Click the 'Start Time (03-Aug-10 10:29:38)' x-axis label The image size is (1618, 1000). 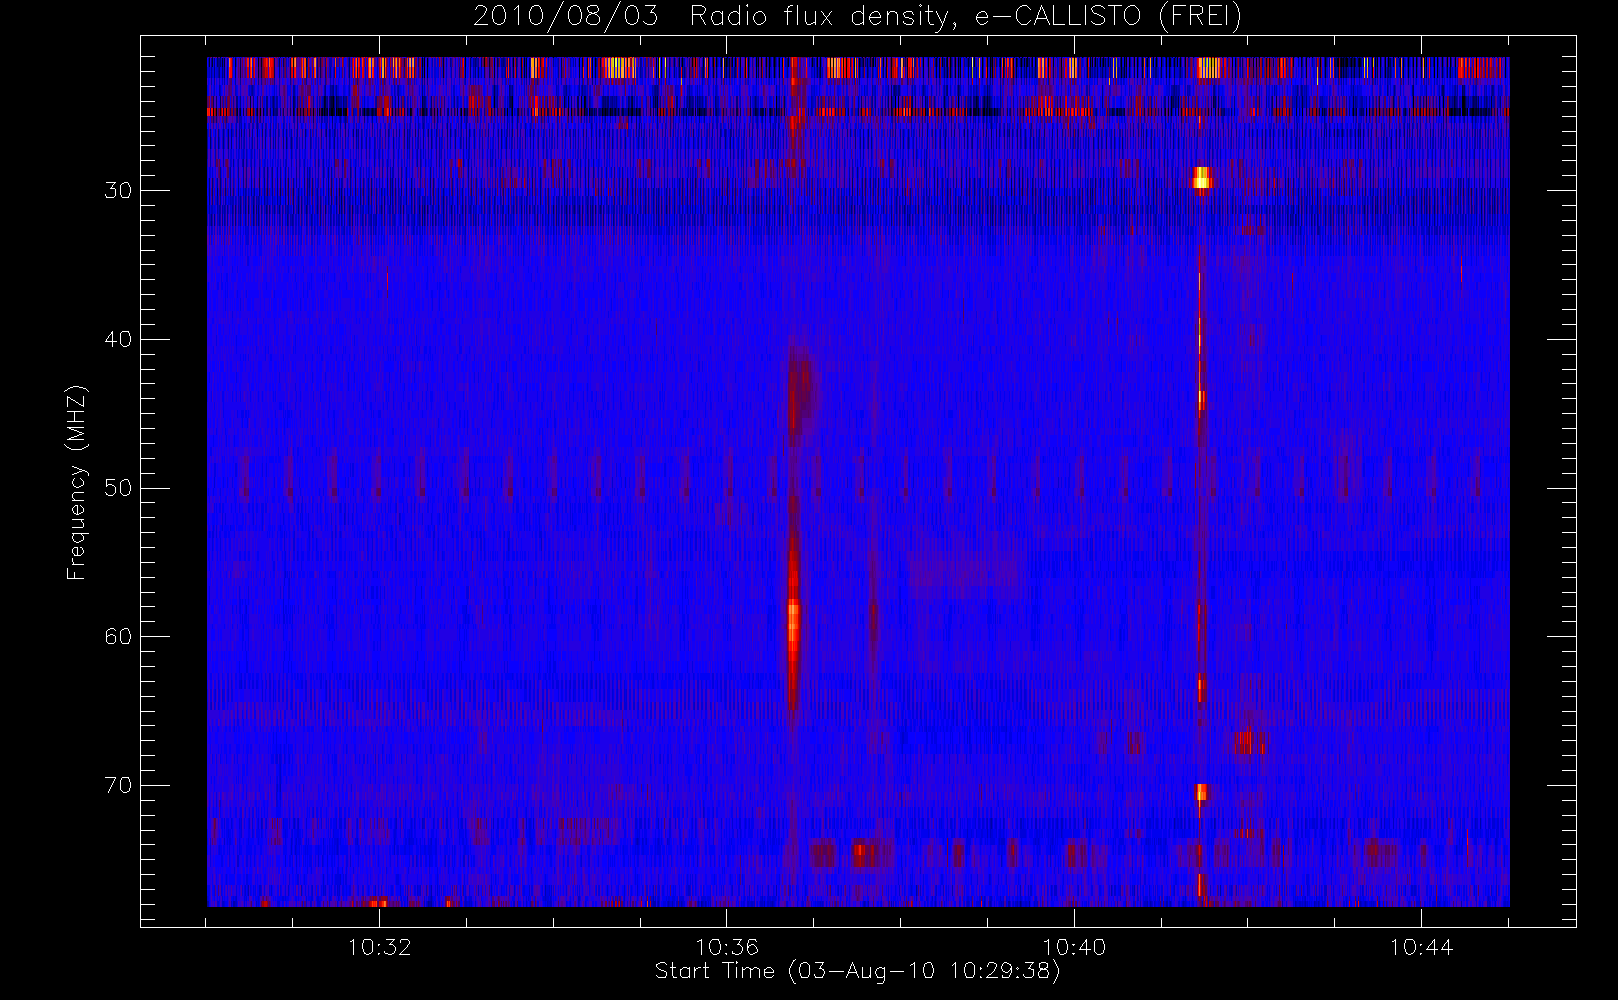click(857, 971)
